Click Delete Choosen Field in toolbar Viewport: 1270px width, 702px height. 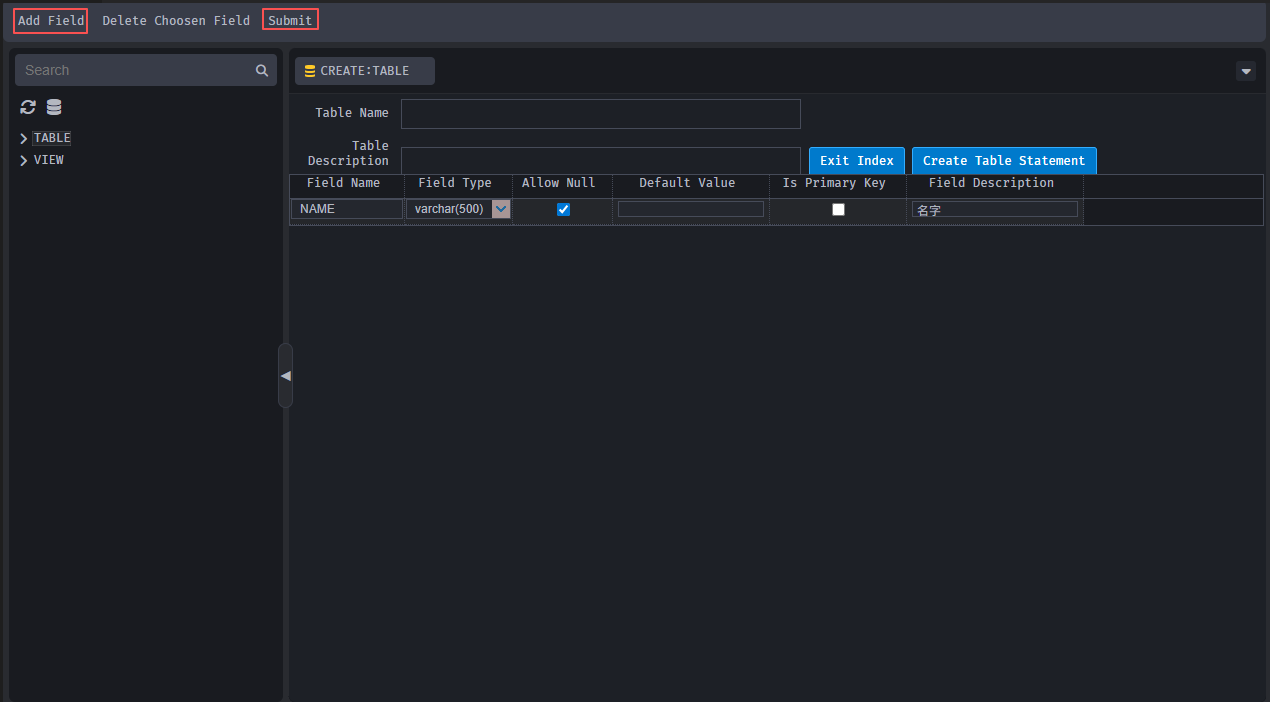tap(176, 20)
